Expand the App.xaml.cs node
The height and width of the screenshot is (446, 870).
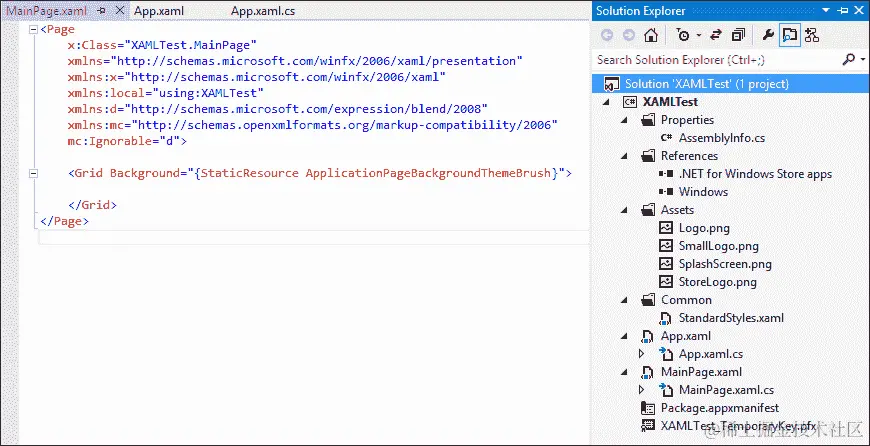pos(641,353)
